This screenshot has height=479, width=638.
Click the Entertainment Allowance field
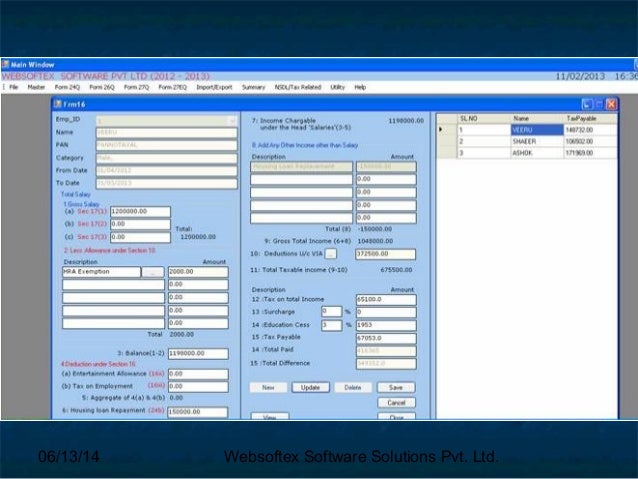198,374
